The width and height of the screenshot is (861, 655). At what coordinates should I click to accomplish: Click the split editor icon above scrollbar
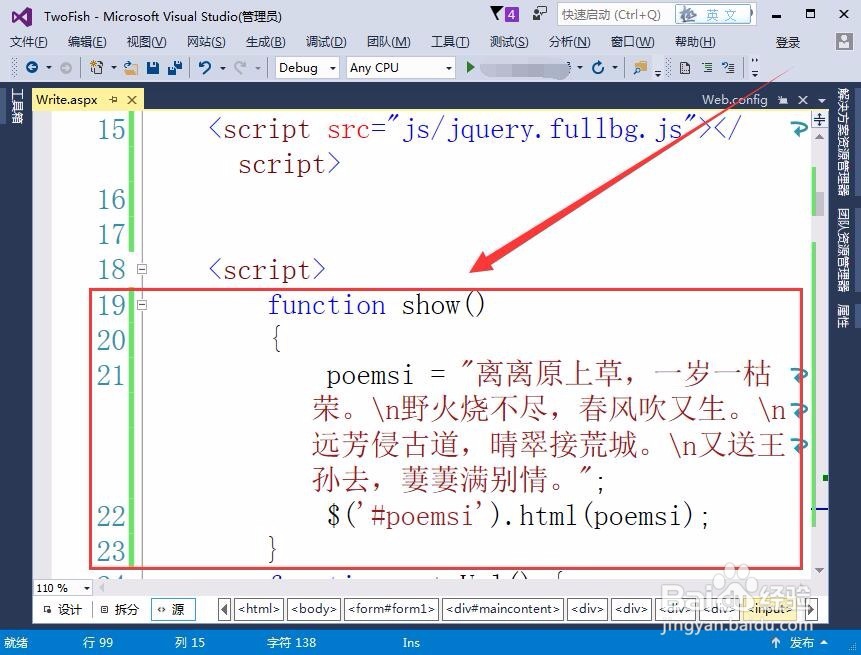819,119
